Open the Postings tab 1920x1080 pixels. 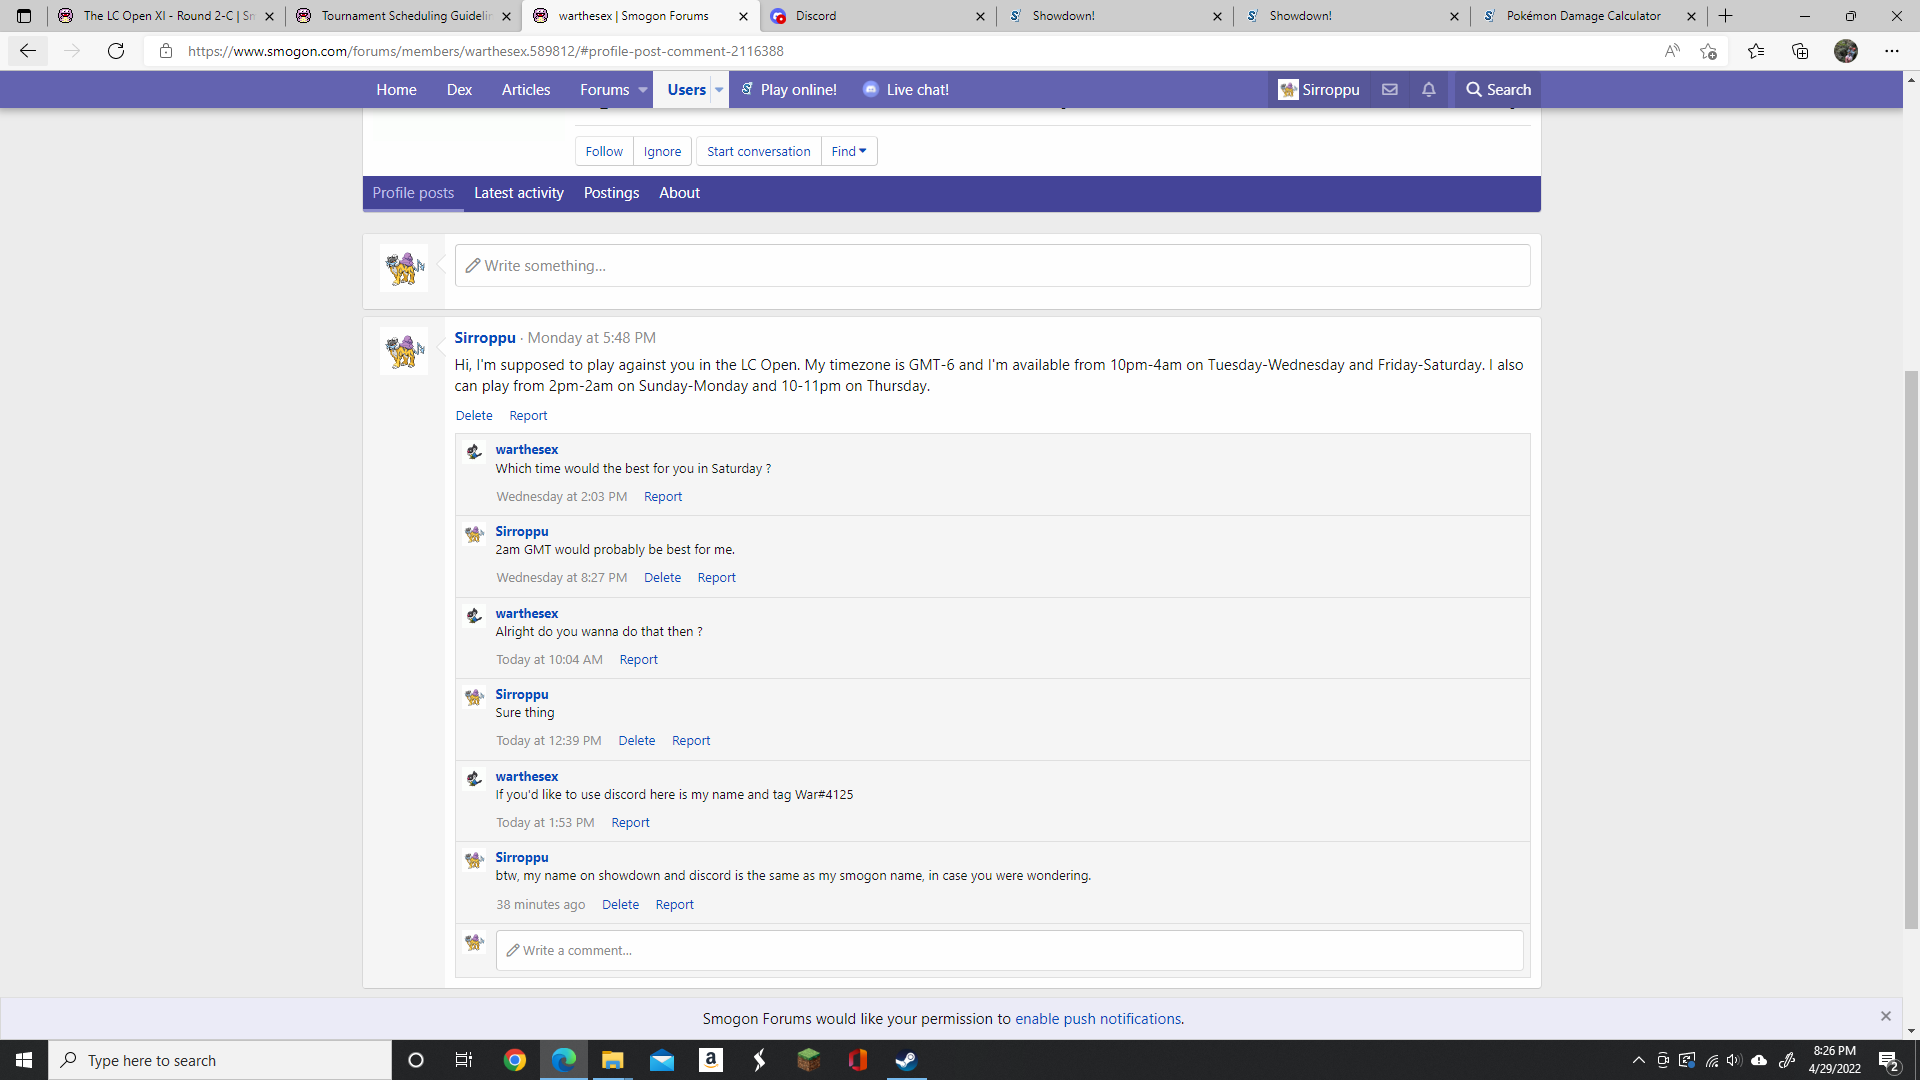pyautogui.click(x=611, y=193)
